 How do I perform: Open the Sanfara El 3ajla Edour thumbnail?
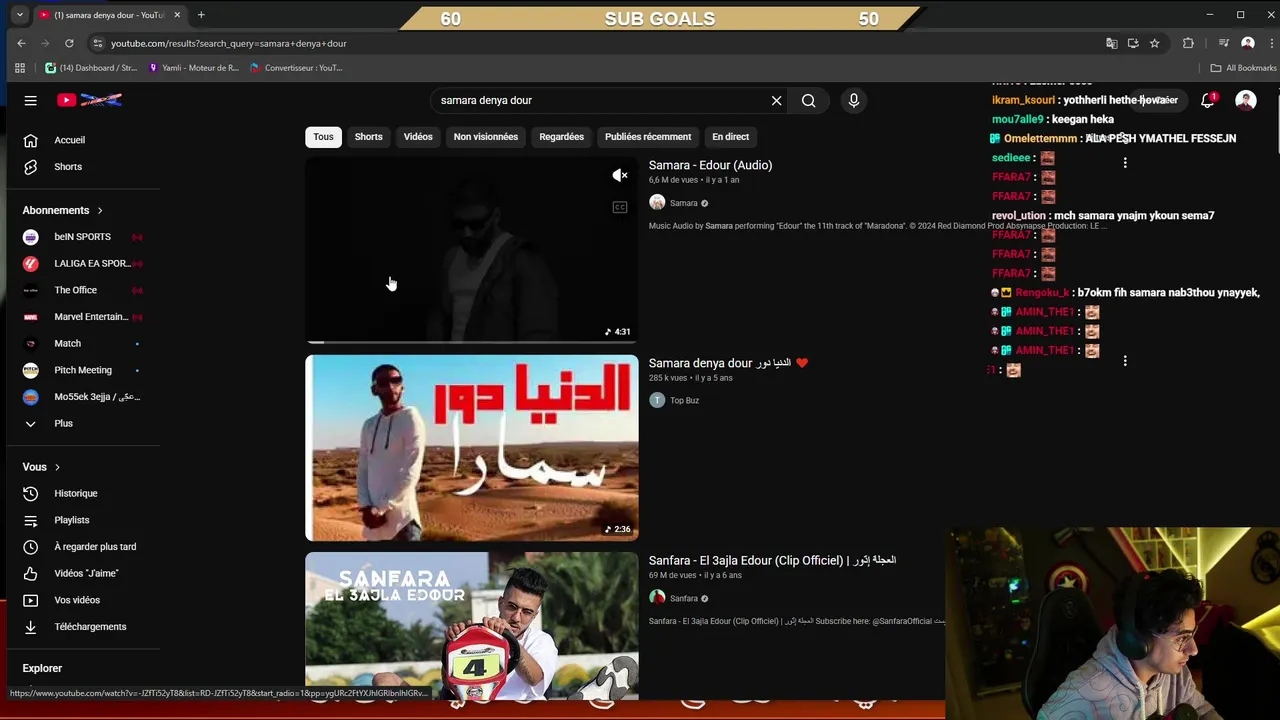(472, 626)
